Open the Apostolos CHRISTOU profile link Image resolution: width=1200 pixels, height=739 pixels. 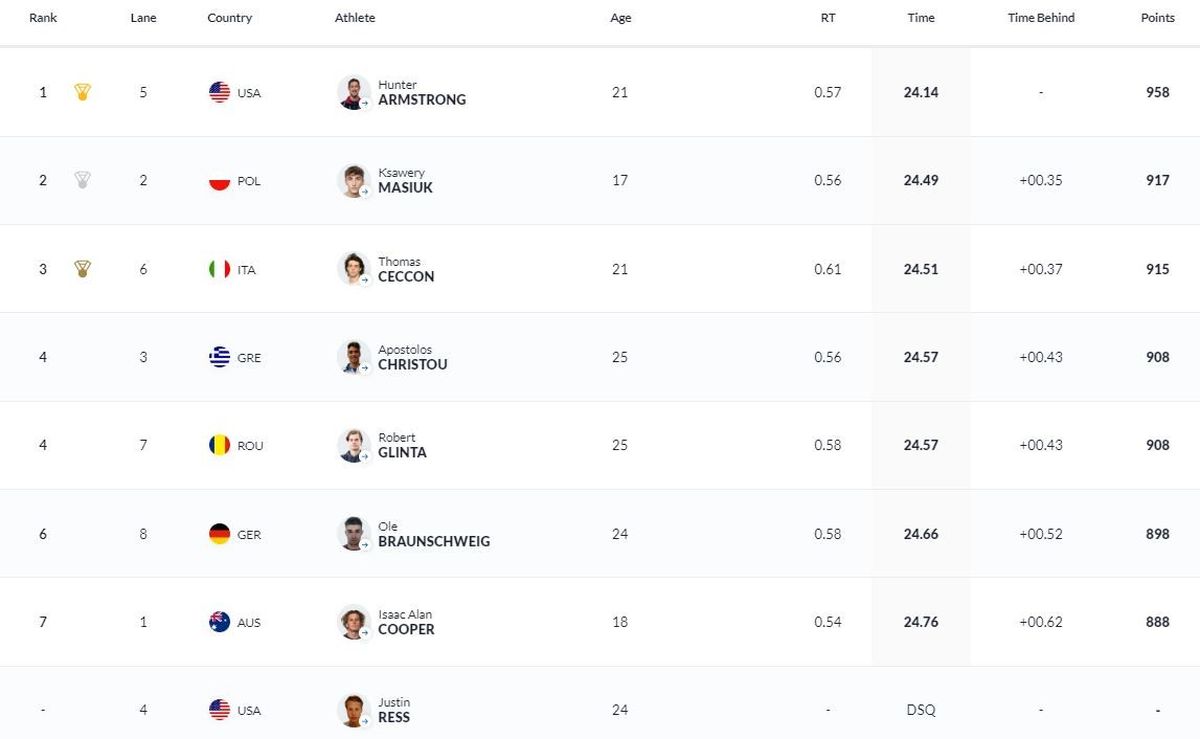(412, 357)
